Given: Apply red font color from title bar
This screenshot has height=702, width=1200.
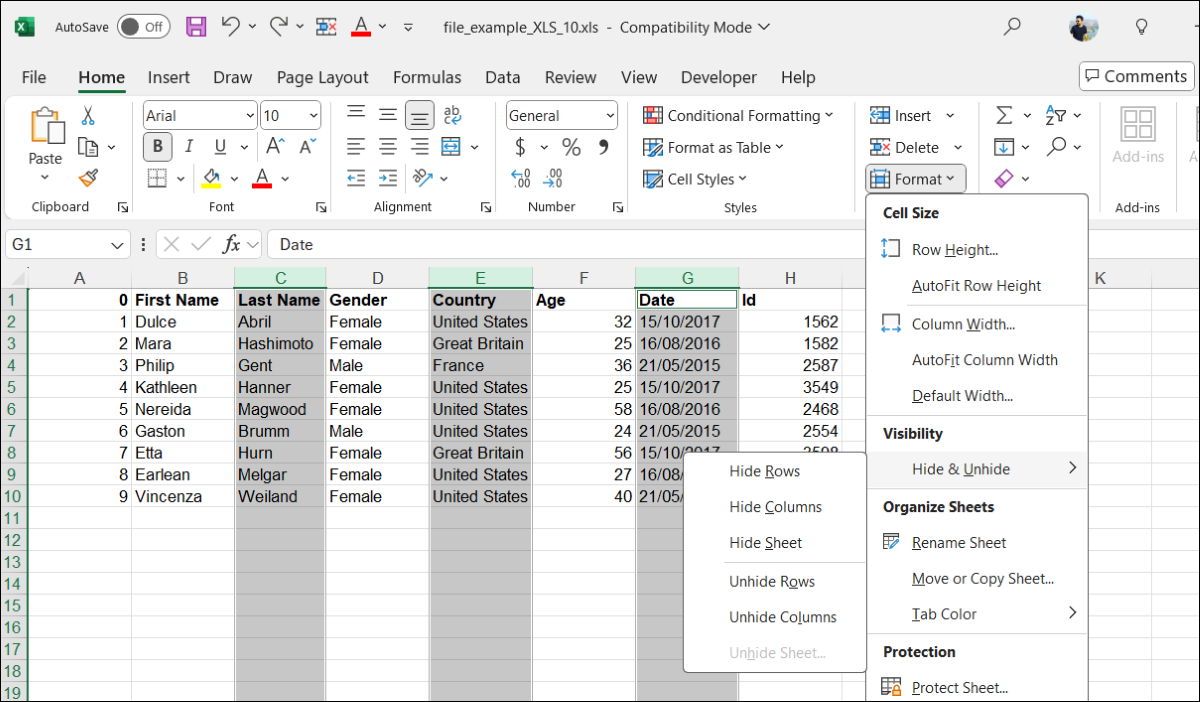Looking at the screenshot, I should pyautogui.click(x=361, y=27).
